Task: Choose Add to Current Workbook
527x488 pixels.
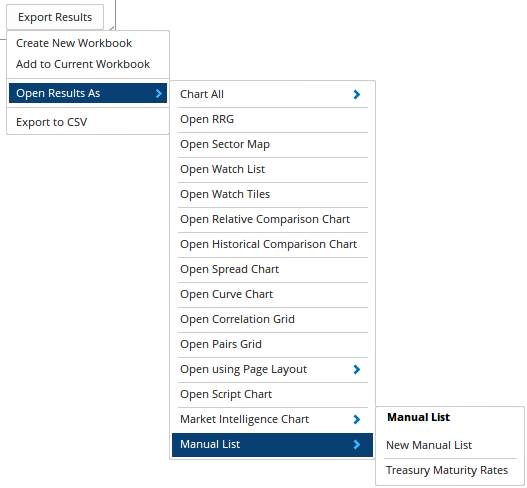Action: point(83,64)
